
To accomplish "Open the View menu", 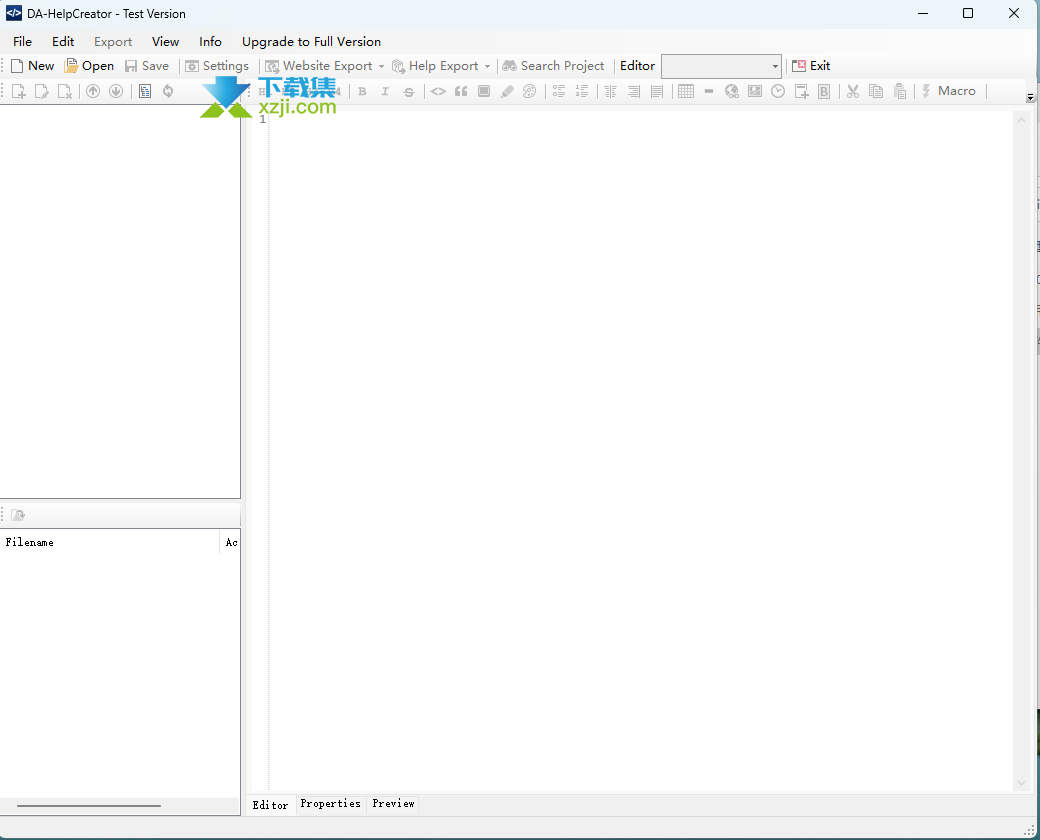I will 165,42.
